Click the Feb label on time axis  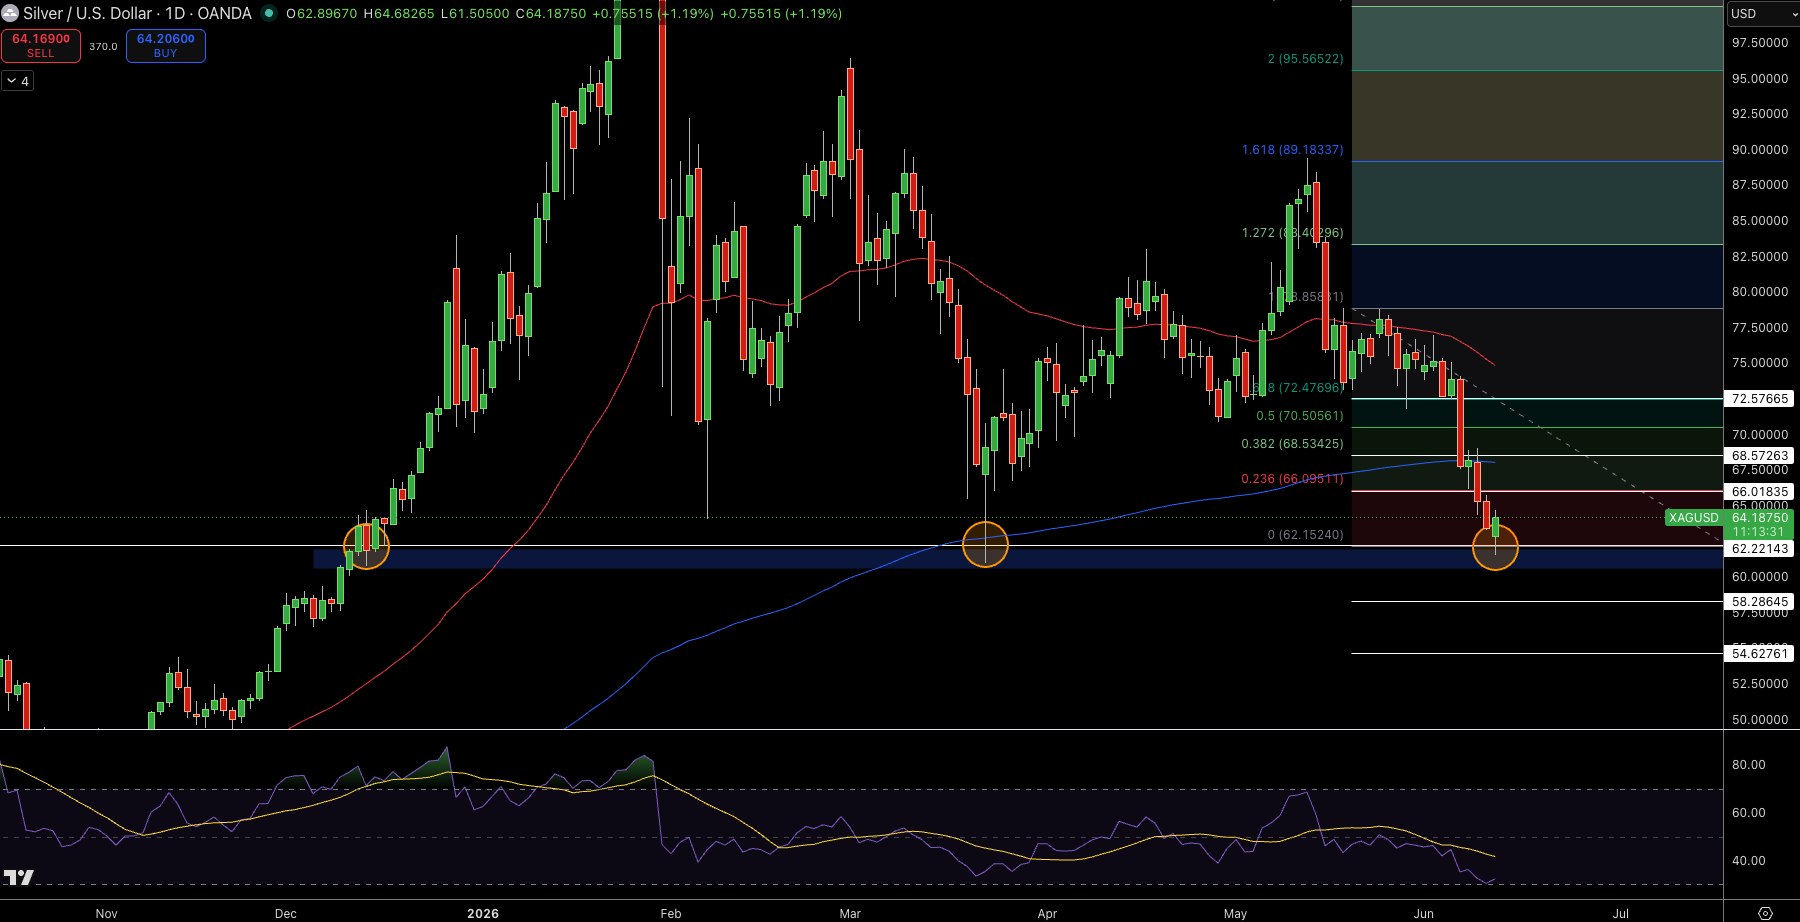pyautogui.click(x=671, y=914)
